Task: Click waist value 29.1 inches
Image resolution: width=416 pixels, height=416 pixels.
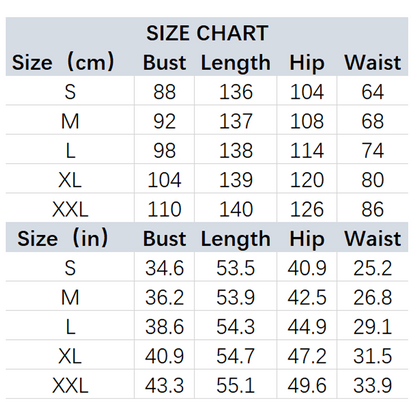Action: (373, 327)
